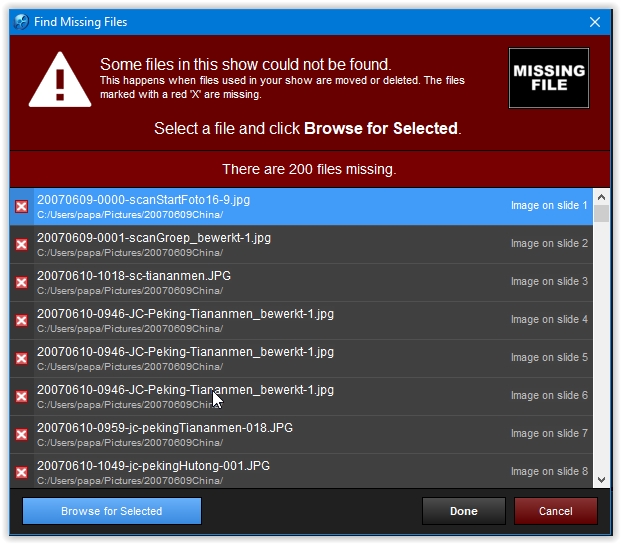The image size is (621, 544).
Task: Click the application icon in the title bar
Action: coord(21,22)
